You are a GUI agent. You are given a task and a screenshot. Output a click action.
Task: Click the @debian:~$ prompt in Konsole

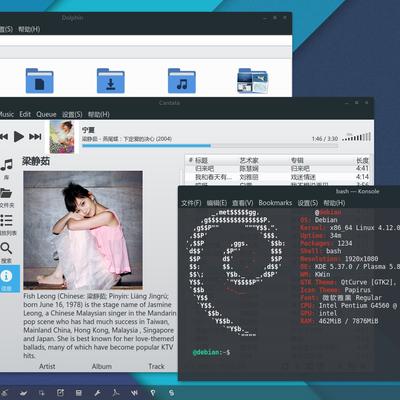point(211,352)
